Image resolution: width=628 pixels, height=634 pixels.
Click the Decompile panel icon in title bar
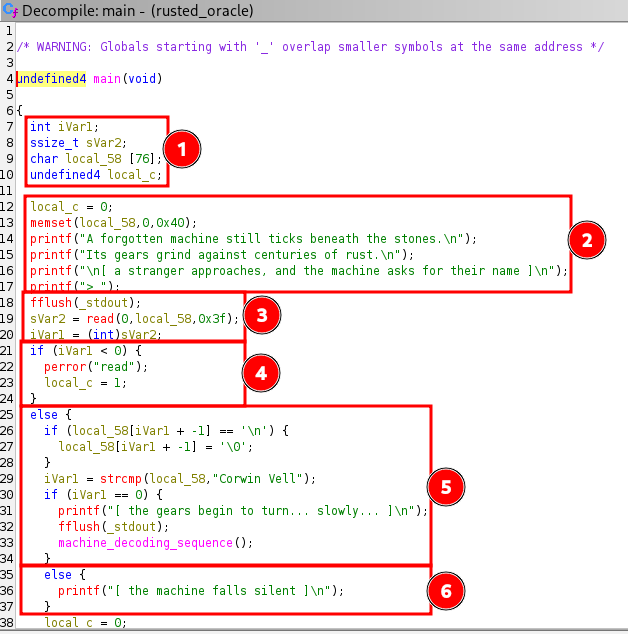click(x=11, y=11)
